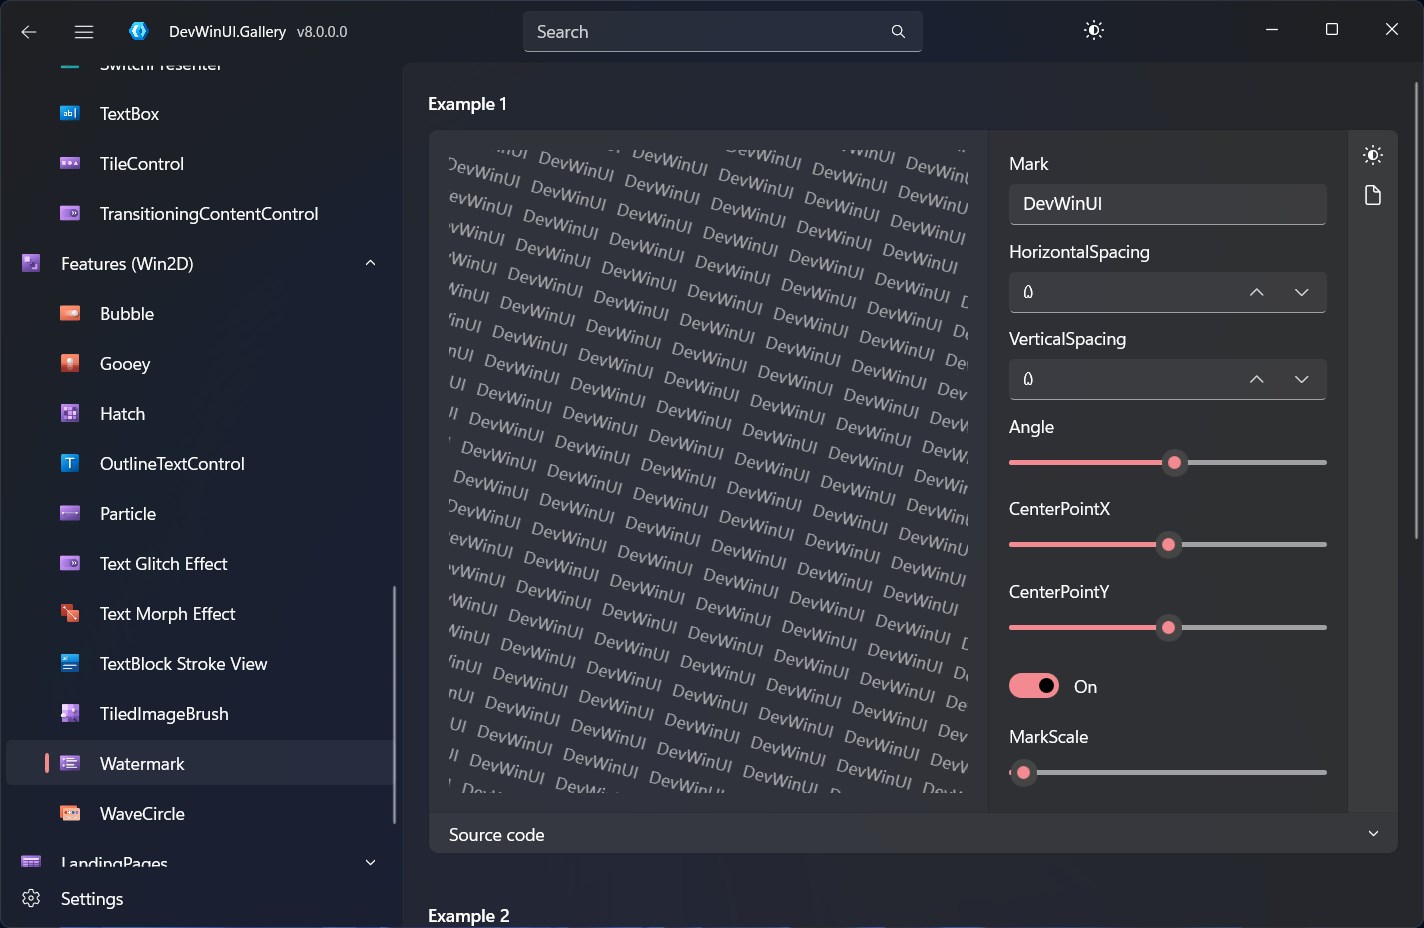The height and width of the screenshot is (928, 1424).
Task: Click the MarkScale slider thumb
Action: (1023, 772)
